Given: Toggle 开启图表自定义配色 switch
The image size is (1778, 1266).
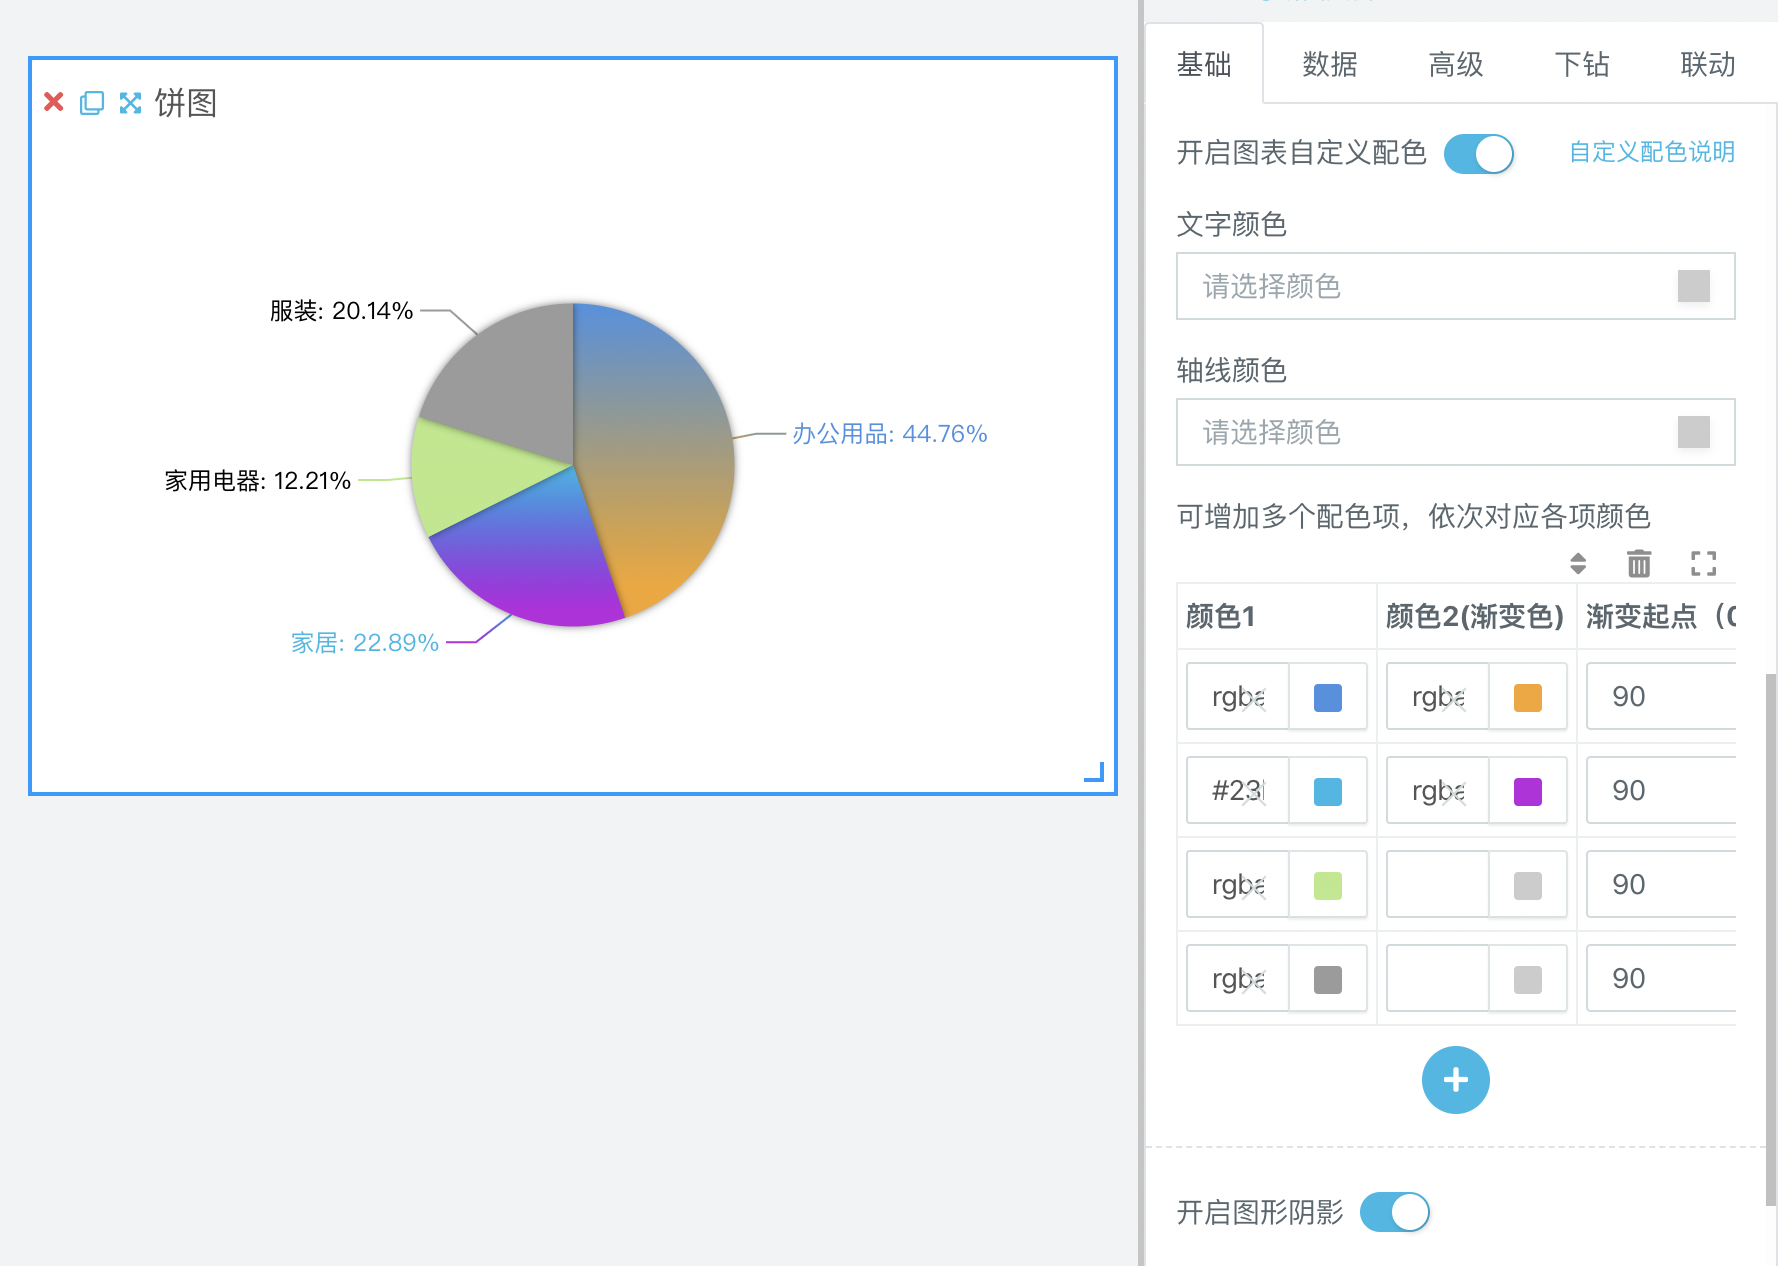Looking at the screenshot, I should coord(1479,154).
